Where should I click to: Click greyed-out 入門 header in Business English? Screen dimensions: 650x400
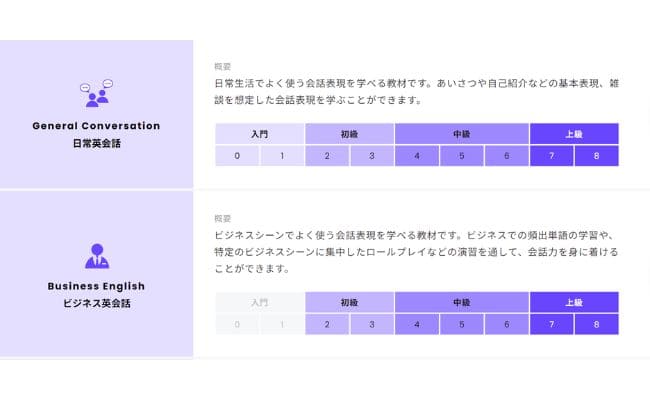(x=260, y=303)
